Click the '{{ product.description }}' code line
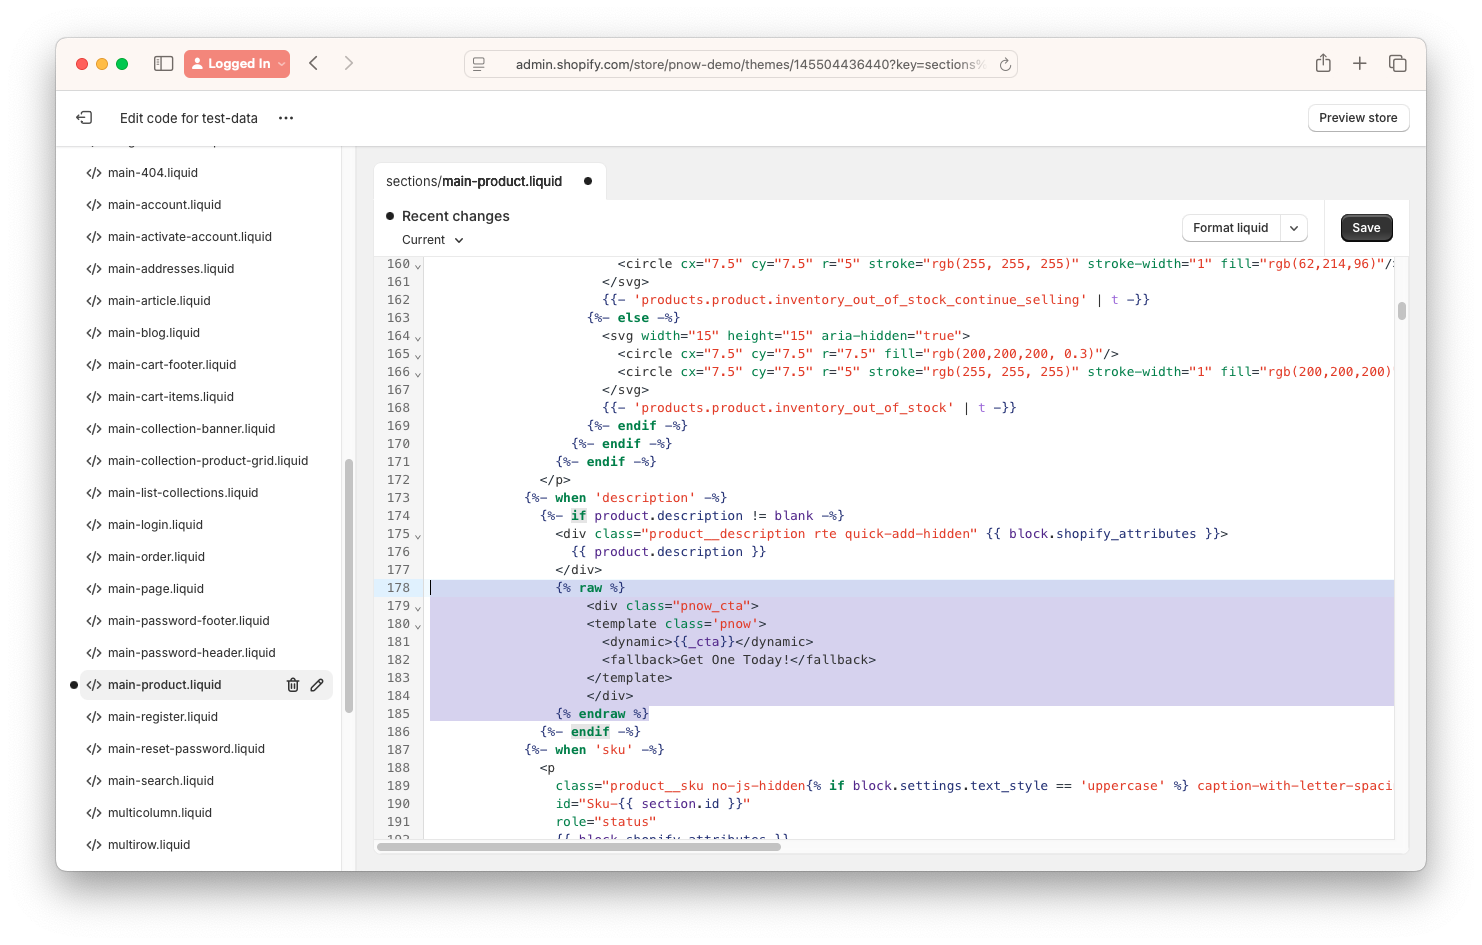Screen dimensions: 1482x945 [668, 552]
